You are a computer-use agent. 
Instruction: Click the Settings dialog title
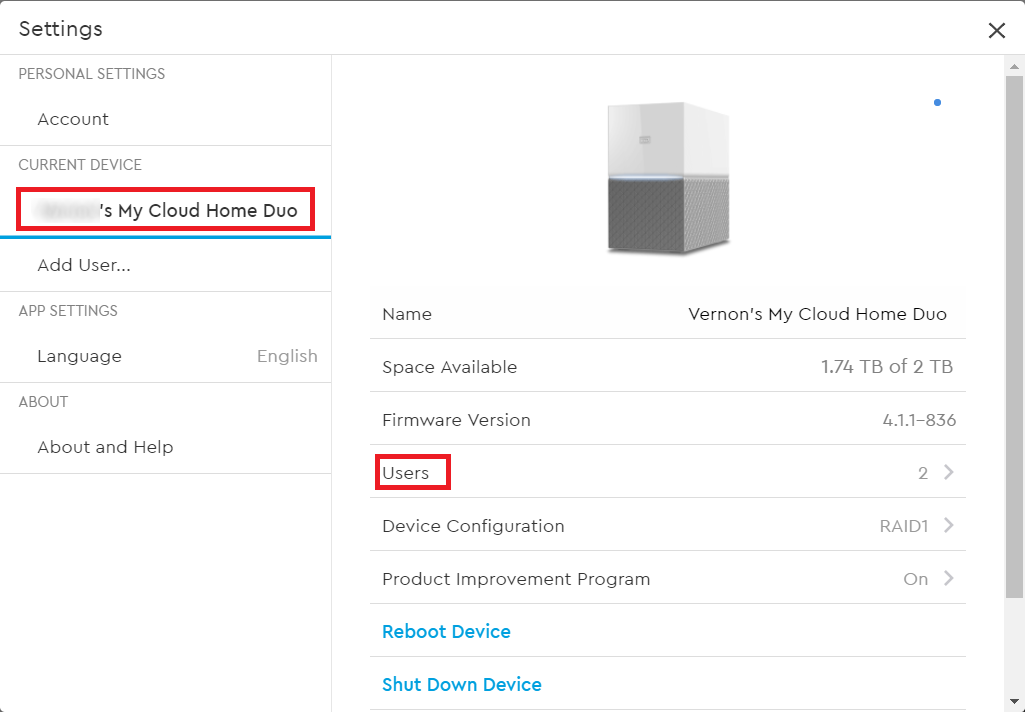(x=61, y=29)
